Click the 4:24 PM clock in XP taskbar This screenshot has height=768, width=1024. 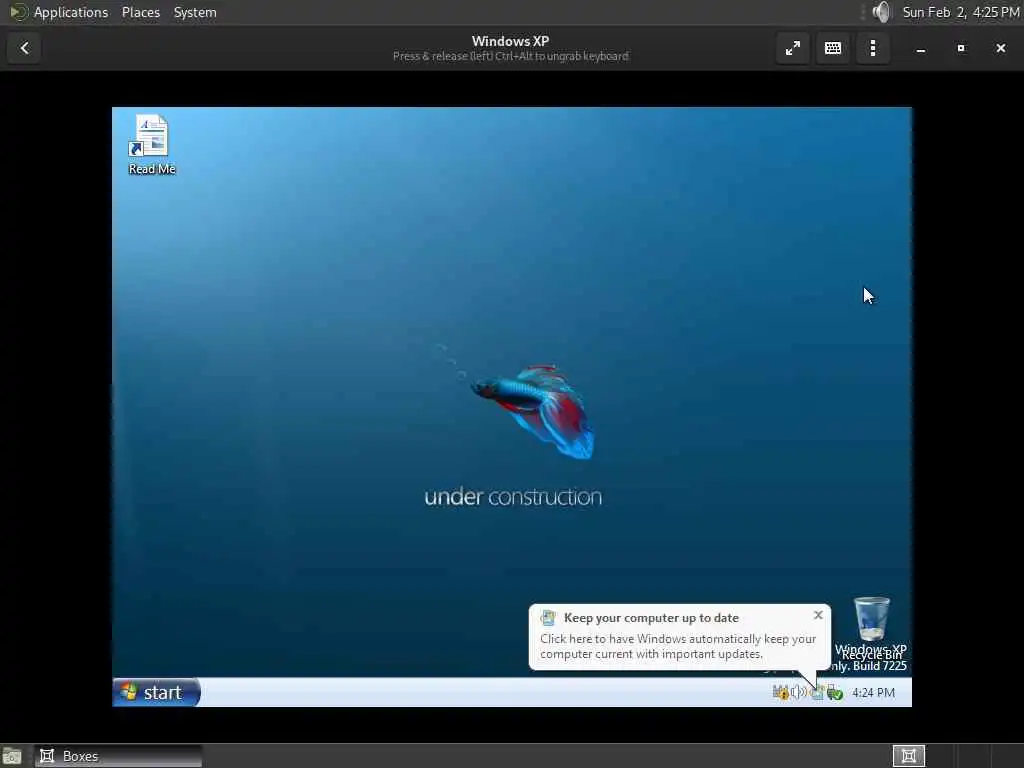tap(873, 692)
